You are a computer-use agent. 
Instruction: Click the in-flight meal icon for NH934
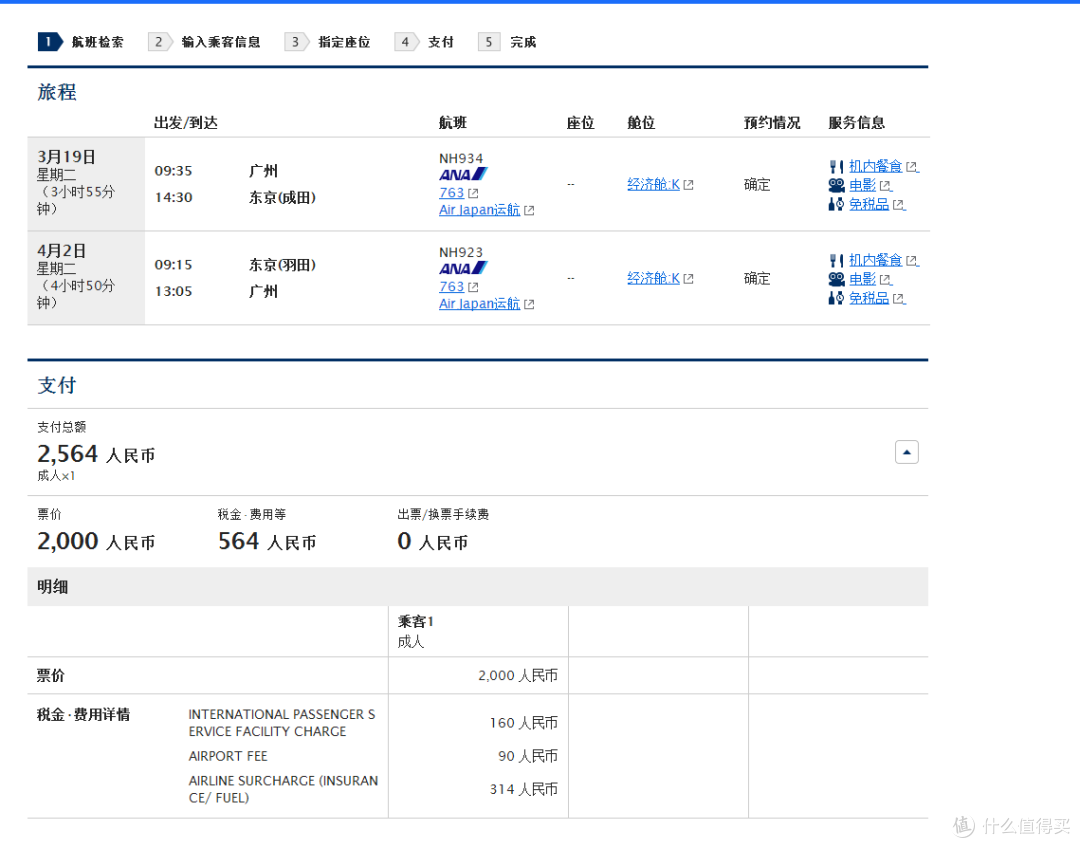click(x=836, y=167)
